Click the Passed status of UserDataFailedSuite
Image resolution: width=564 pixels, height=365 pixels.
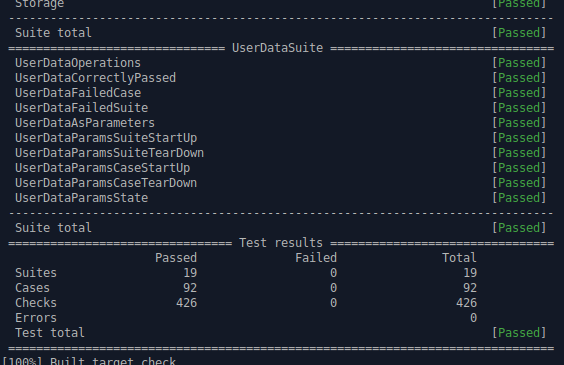click(x=519, y=108)
